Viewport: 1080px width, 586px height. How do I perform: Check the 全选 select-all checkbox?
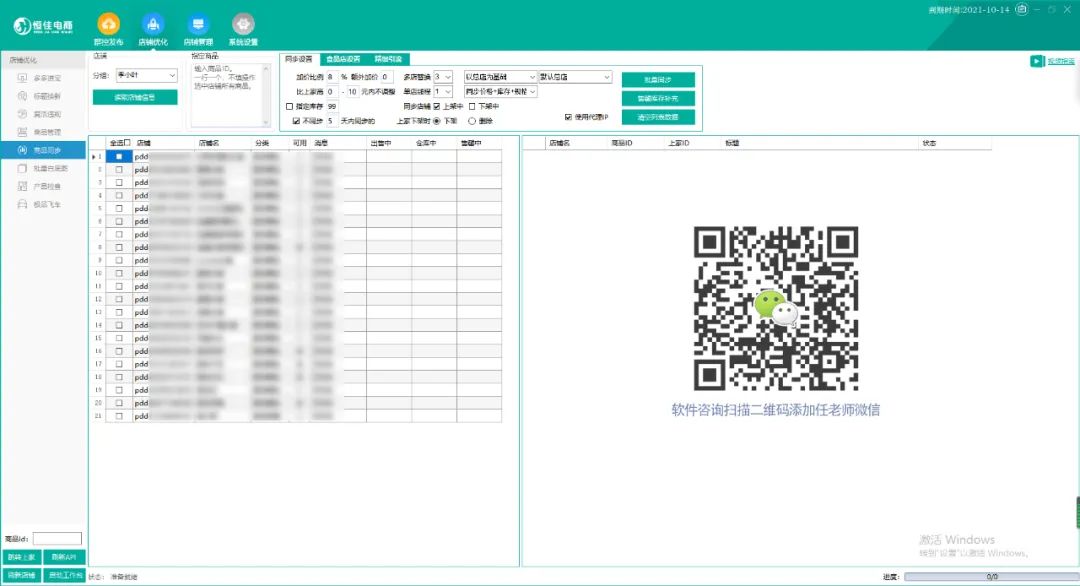click(127, 143)
